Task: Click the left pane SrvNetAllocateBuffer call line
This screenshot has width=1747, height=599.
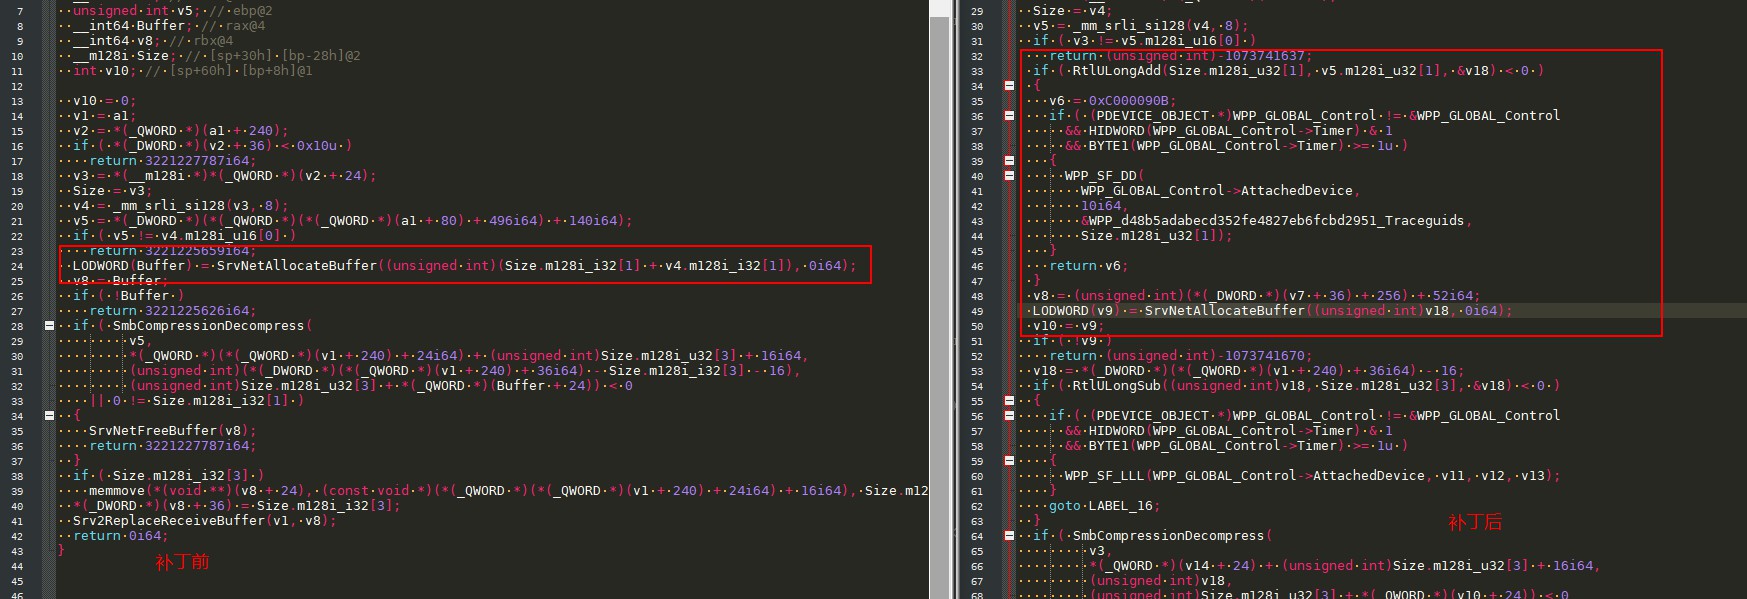Action: (x=464, y=265)
